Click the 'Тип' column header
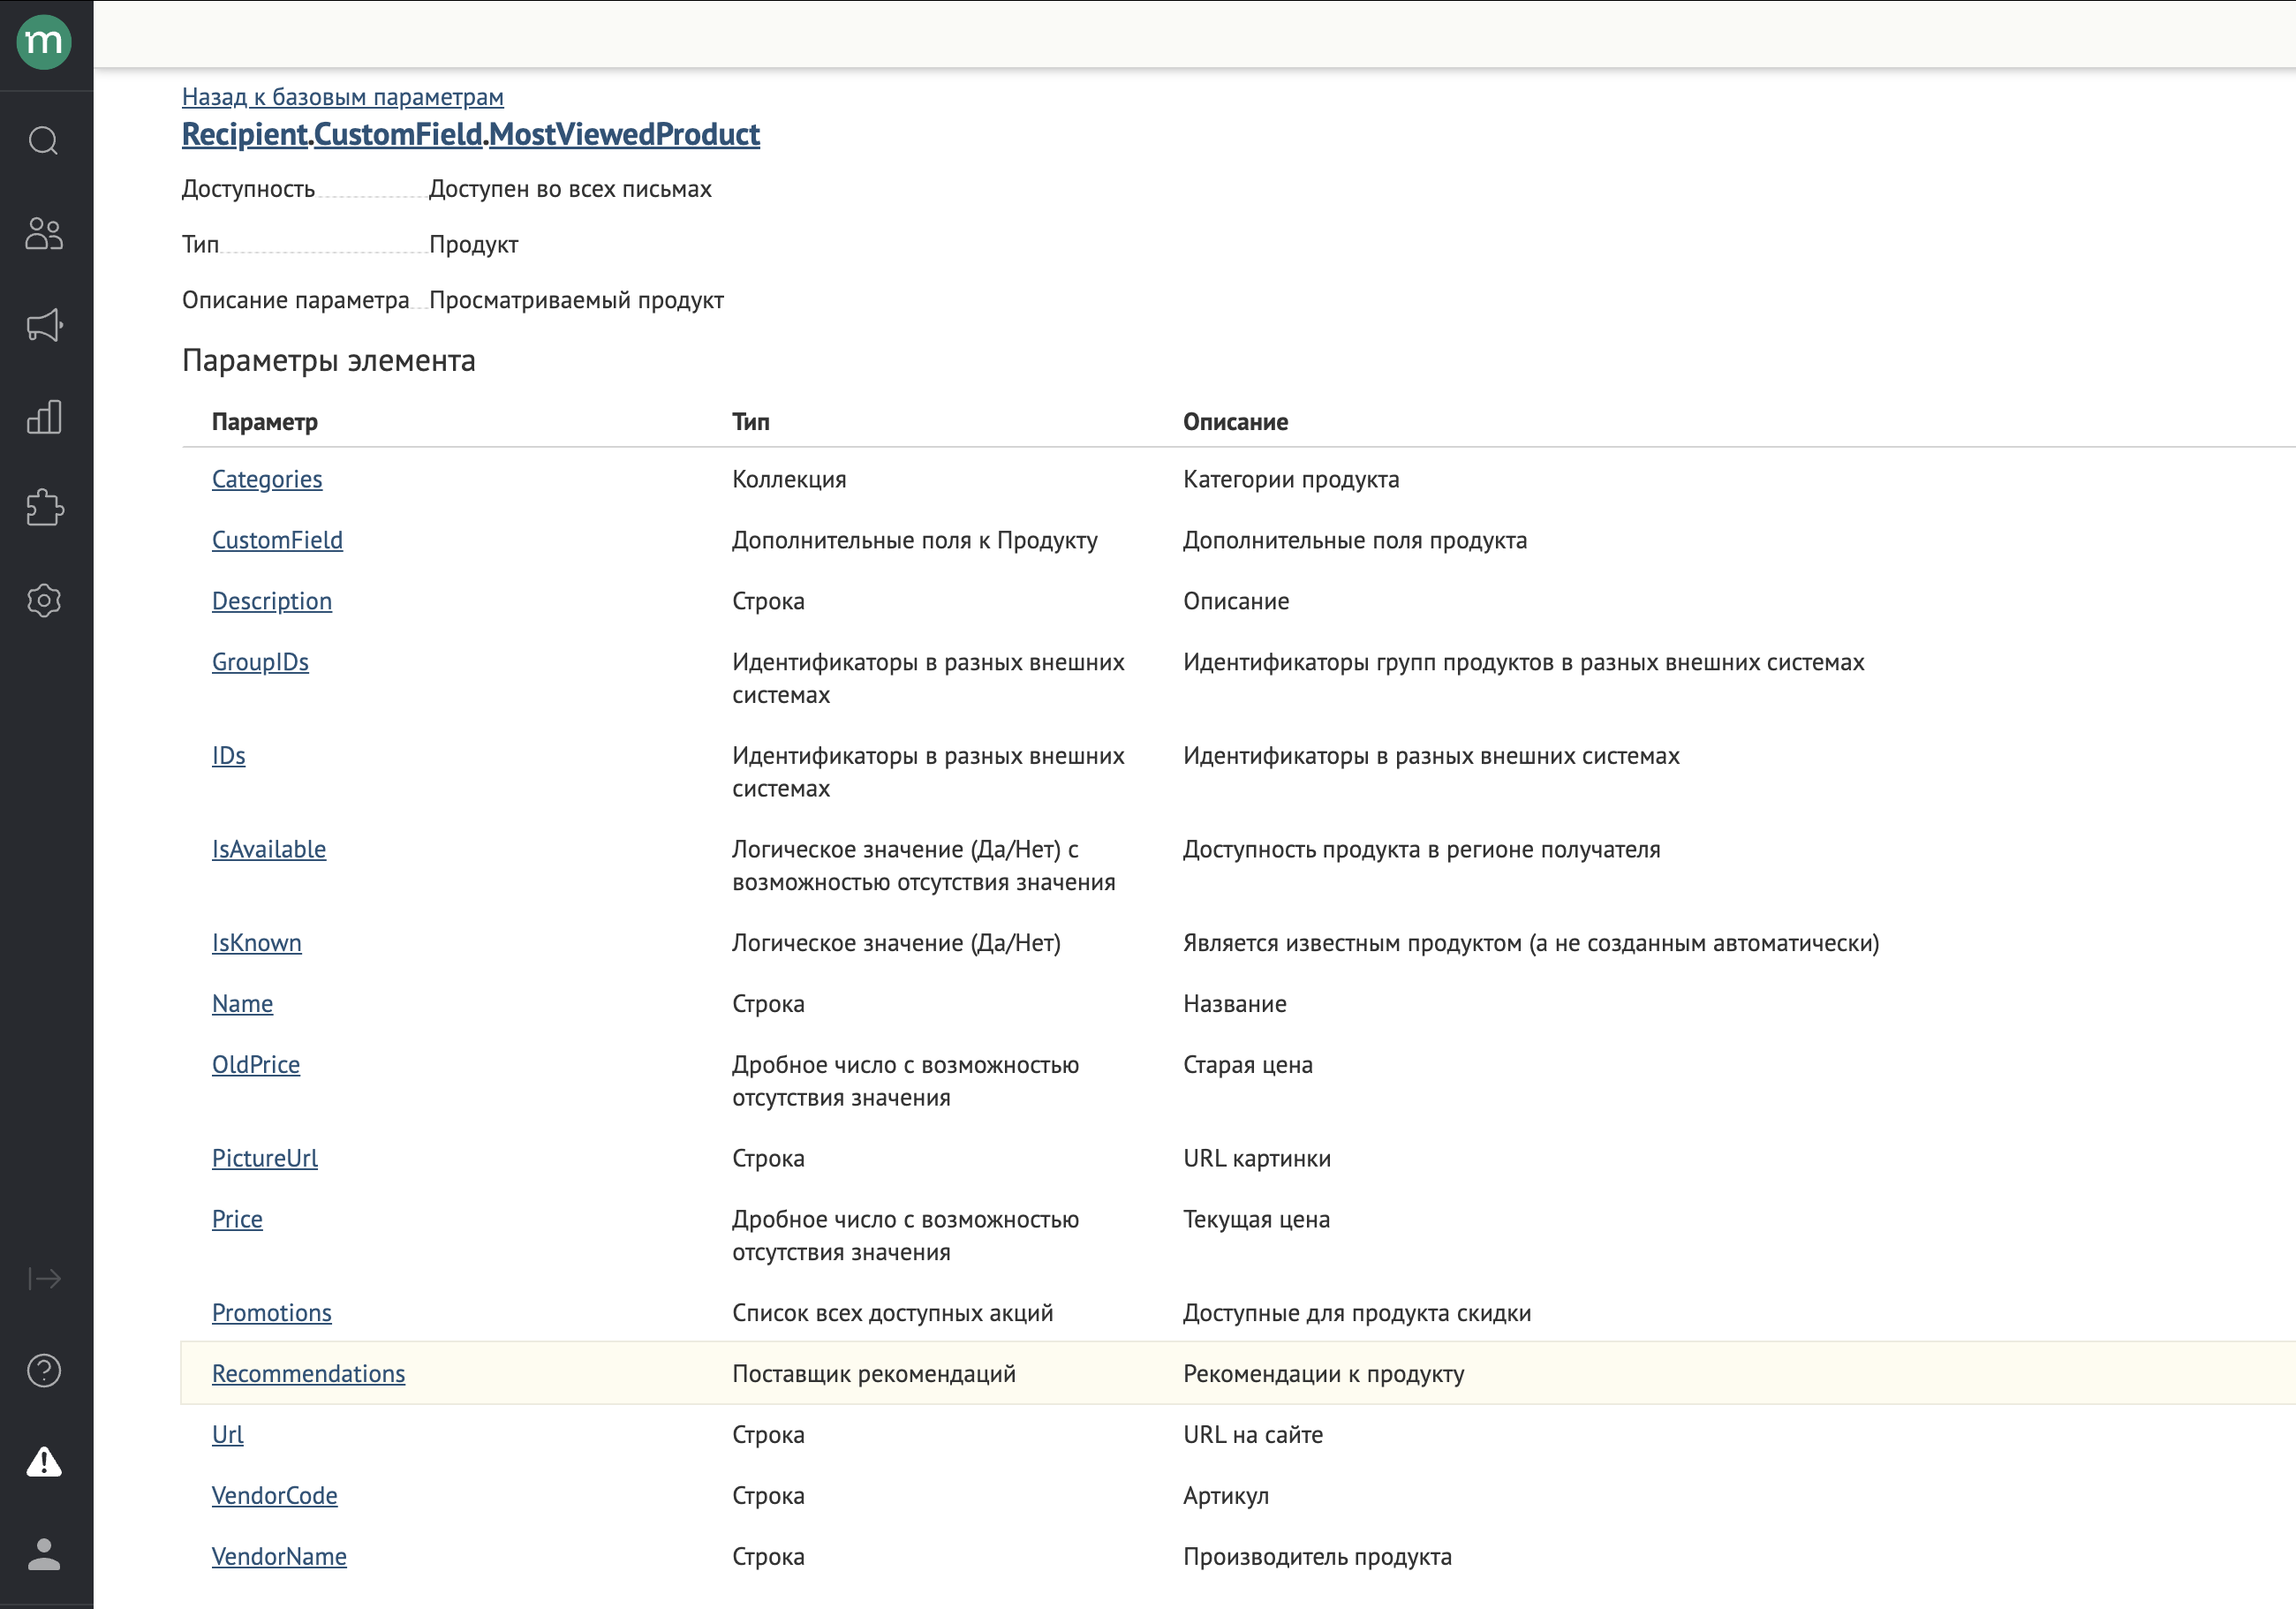 [x=751, y=422]
